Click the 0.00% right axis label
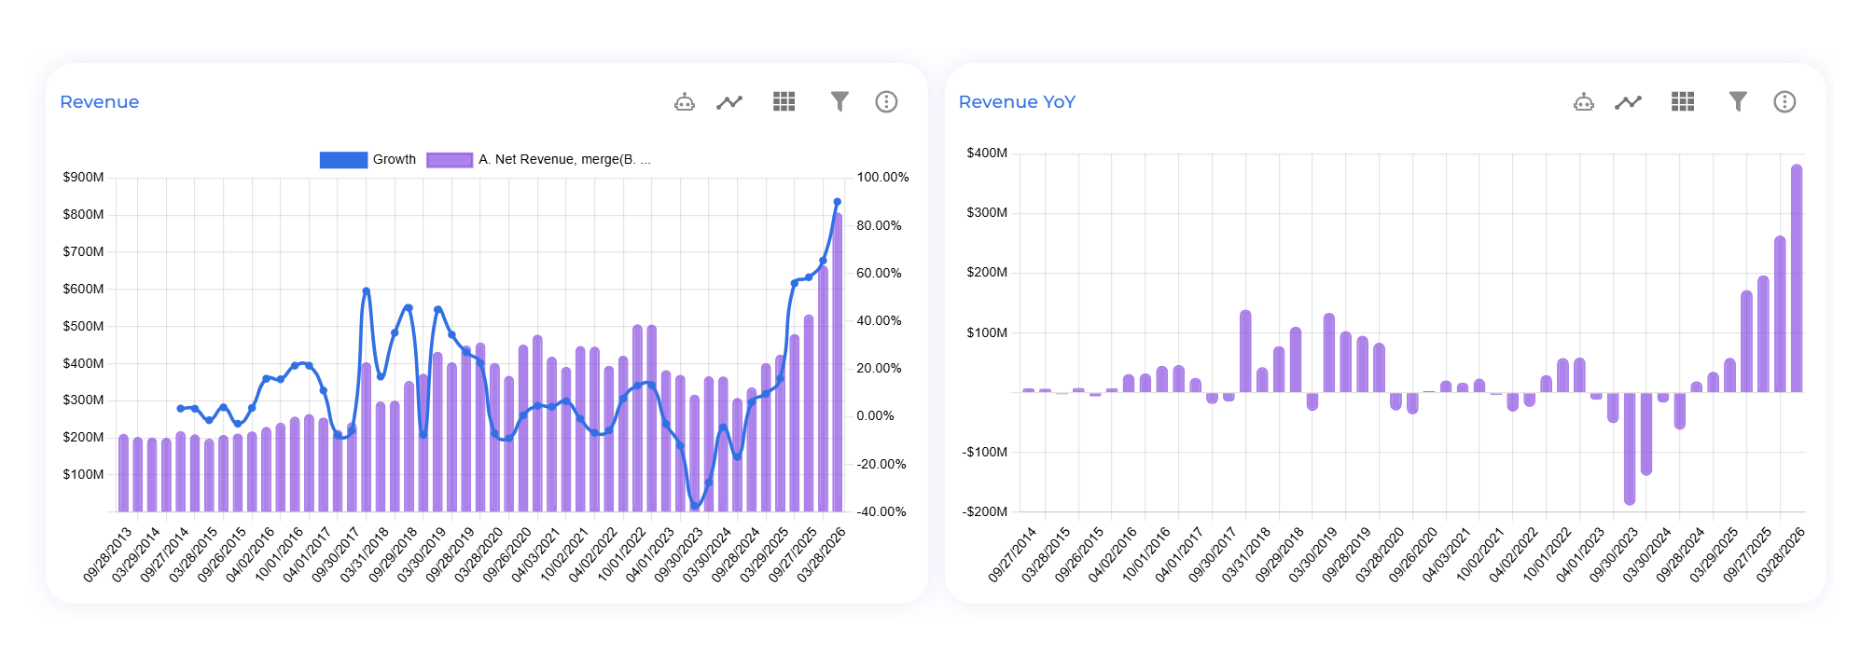This screenshot has width=1876, height=662. [x=875, y=416]
